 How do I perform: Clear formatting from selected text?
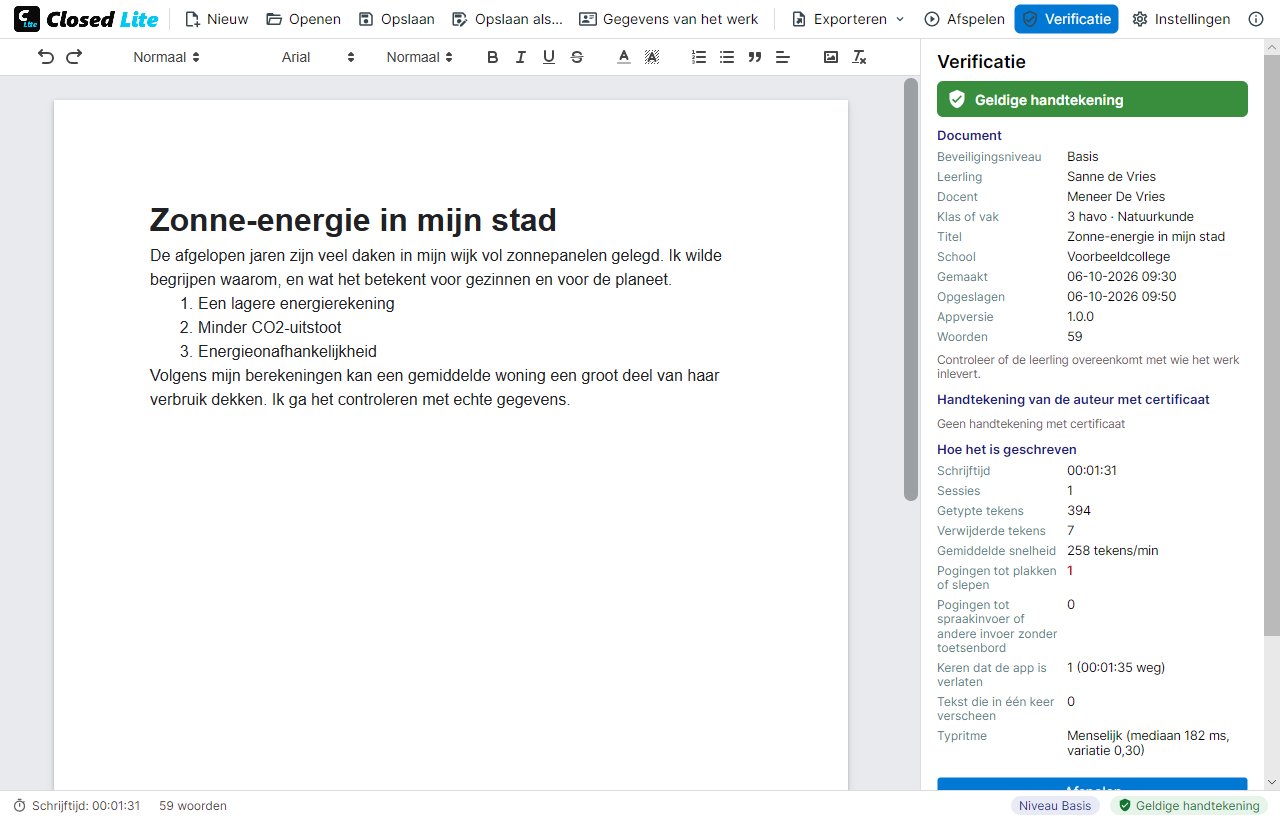tap(859, 57)
